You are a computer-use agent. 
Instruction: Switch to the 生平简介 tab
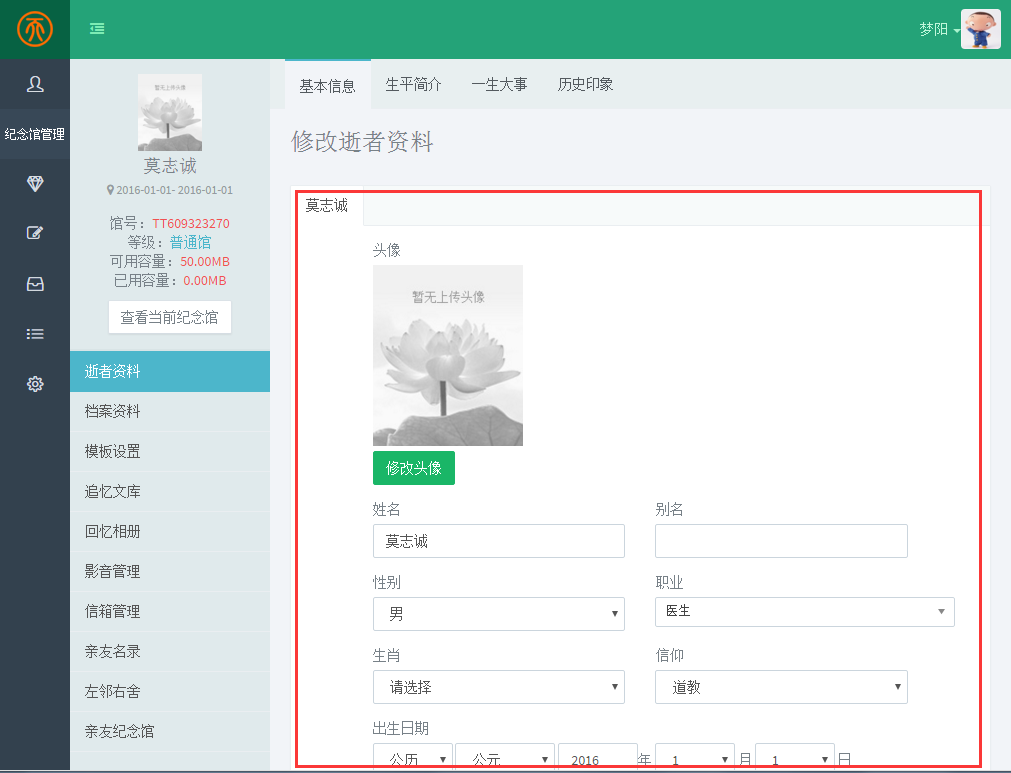click(413, 84)
